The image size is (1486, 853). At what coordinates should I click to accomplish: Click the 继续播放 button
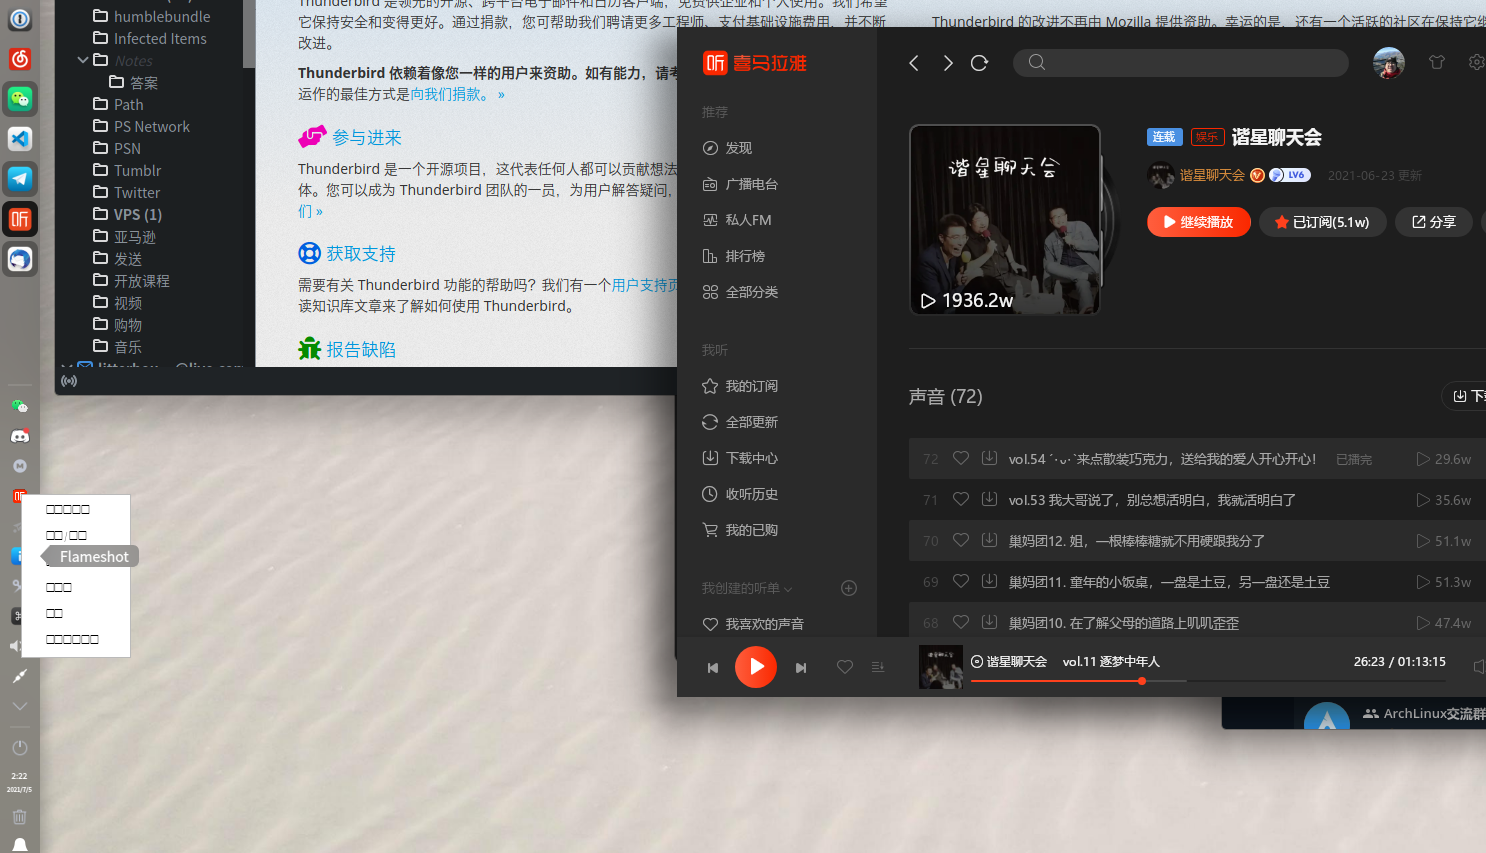pos(1199,222)
